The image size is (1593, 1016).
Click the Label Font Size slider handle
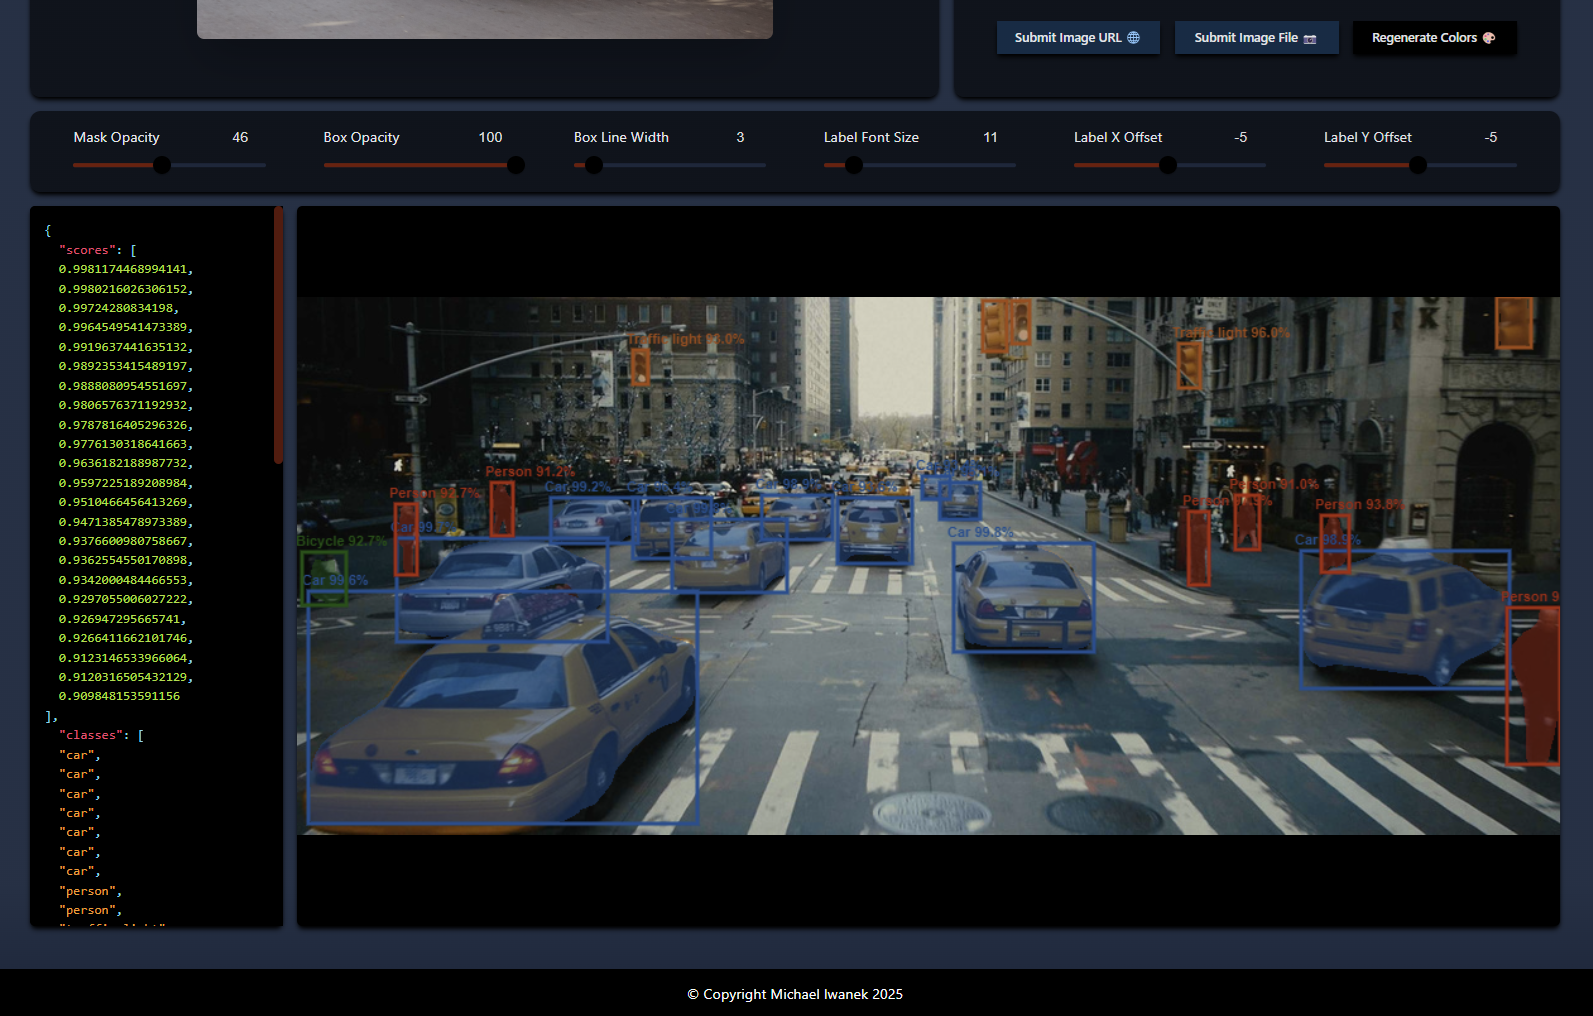(x=854, y=165)
